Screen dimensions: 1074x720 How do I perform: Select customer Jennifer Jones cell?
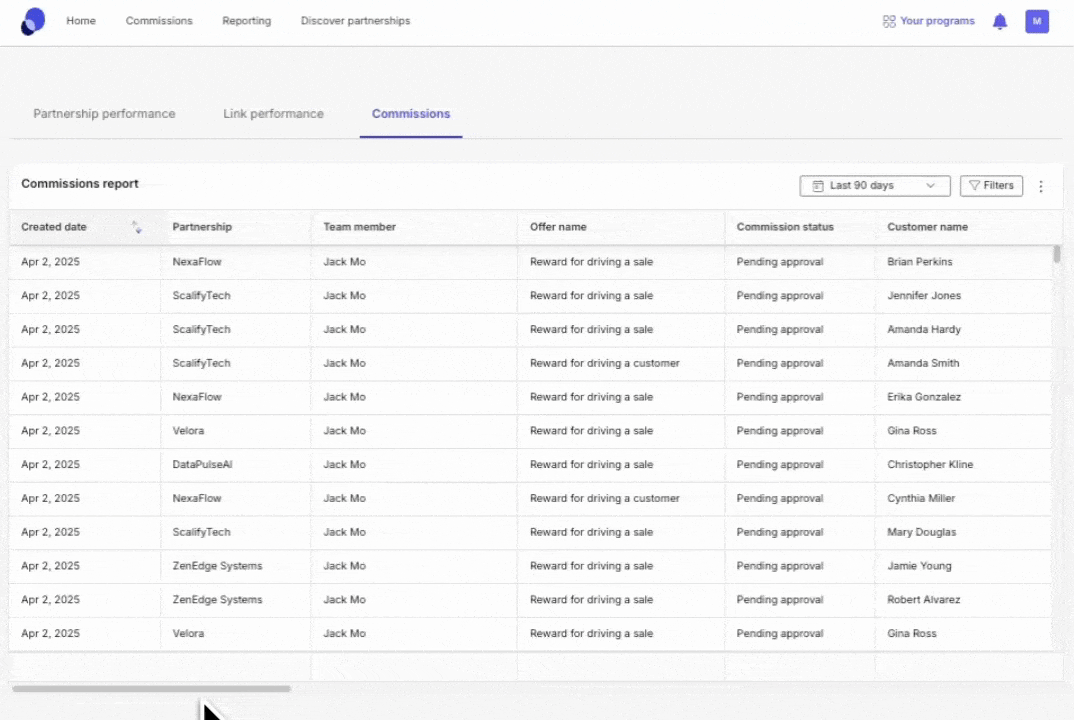click(x=924, y=295)
